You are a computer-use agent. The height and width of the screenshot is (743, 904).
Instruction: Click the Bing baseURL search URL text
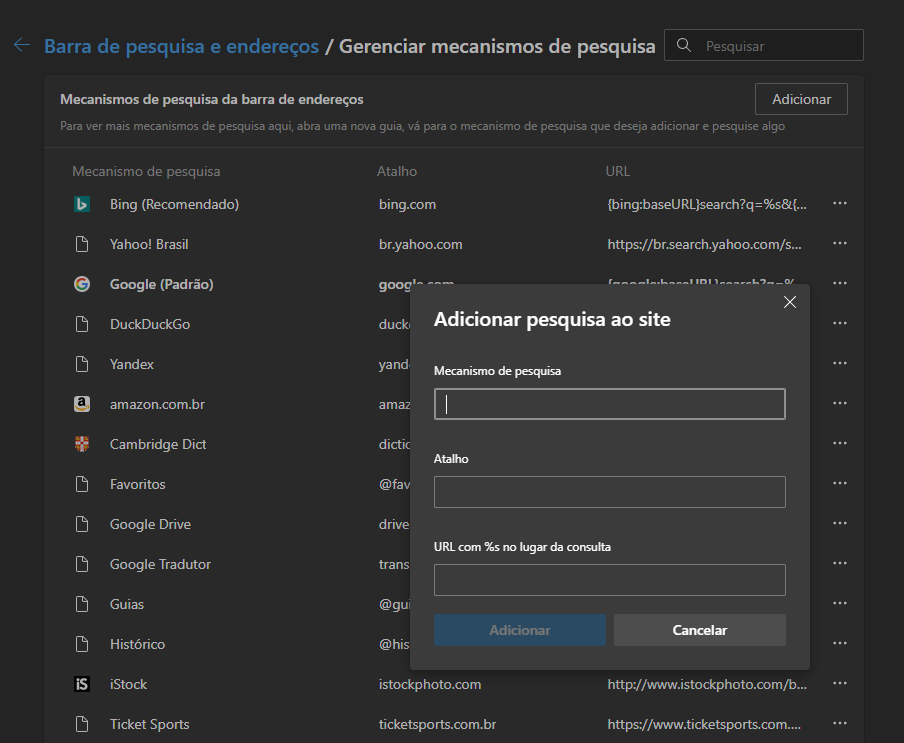pyautogui.click(x=707, y=205)
